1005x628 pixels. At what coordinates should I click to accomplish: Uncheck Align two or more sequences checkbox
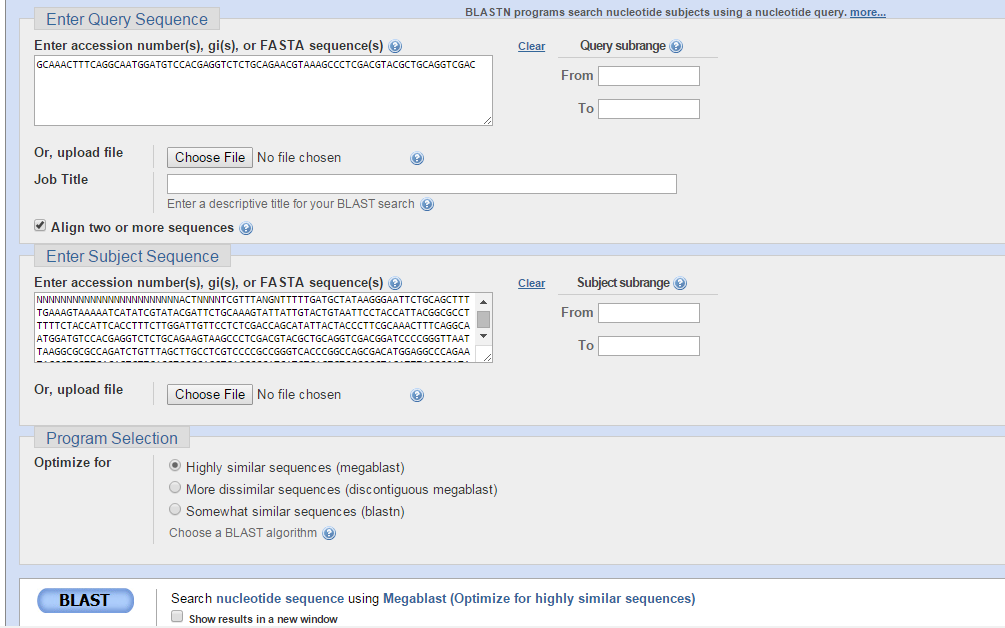[x=41, y=227]
